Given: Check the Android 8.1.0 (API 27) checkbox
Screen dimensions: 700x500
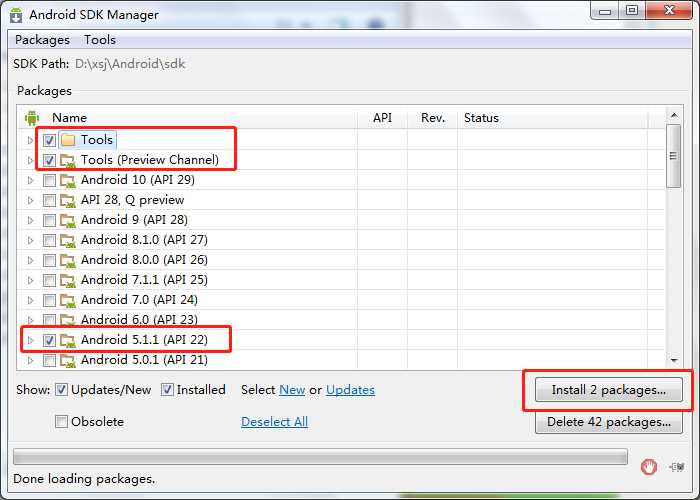Looking at the screenshot, I should [49, 240].
